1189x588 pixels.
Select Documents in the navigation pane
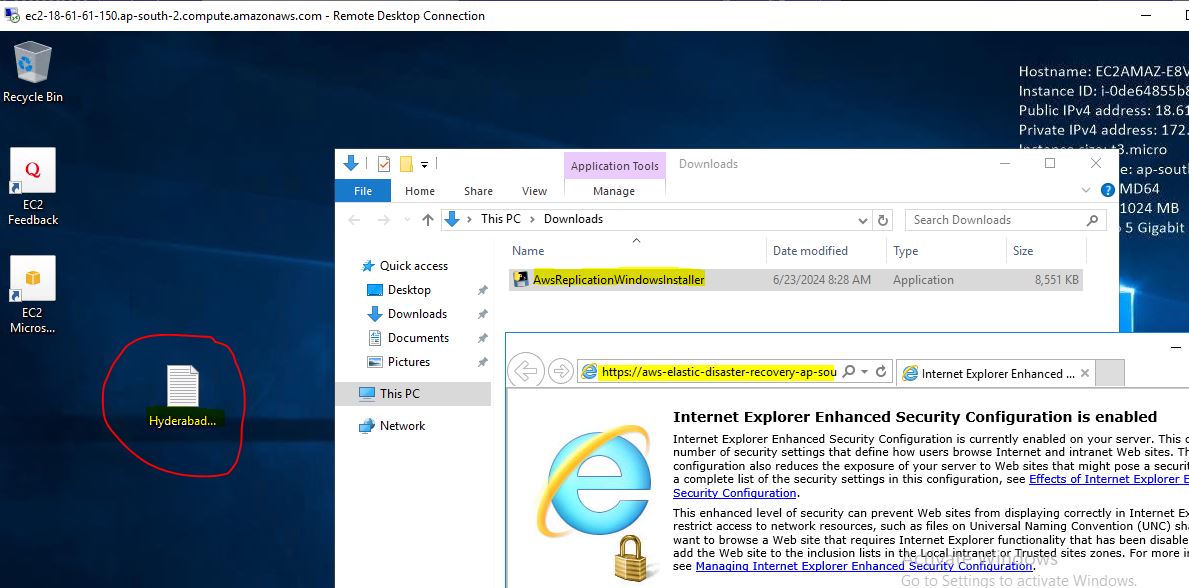coord(418,338)
